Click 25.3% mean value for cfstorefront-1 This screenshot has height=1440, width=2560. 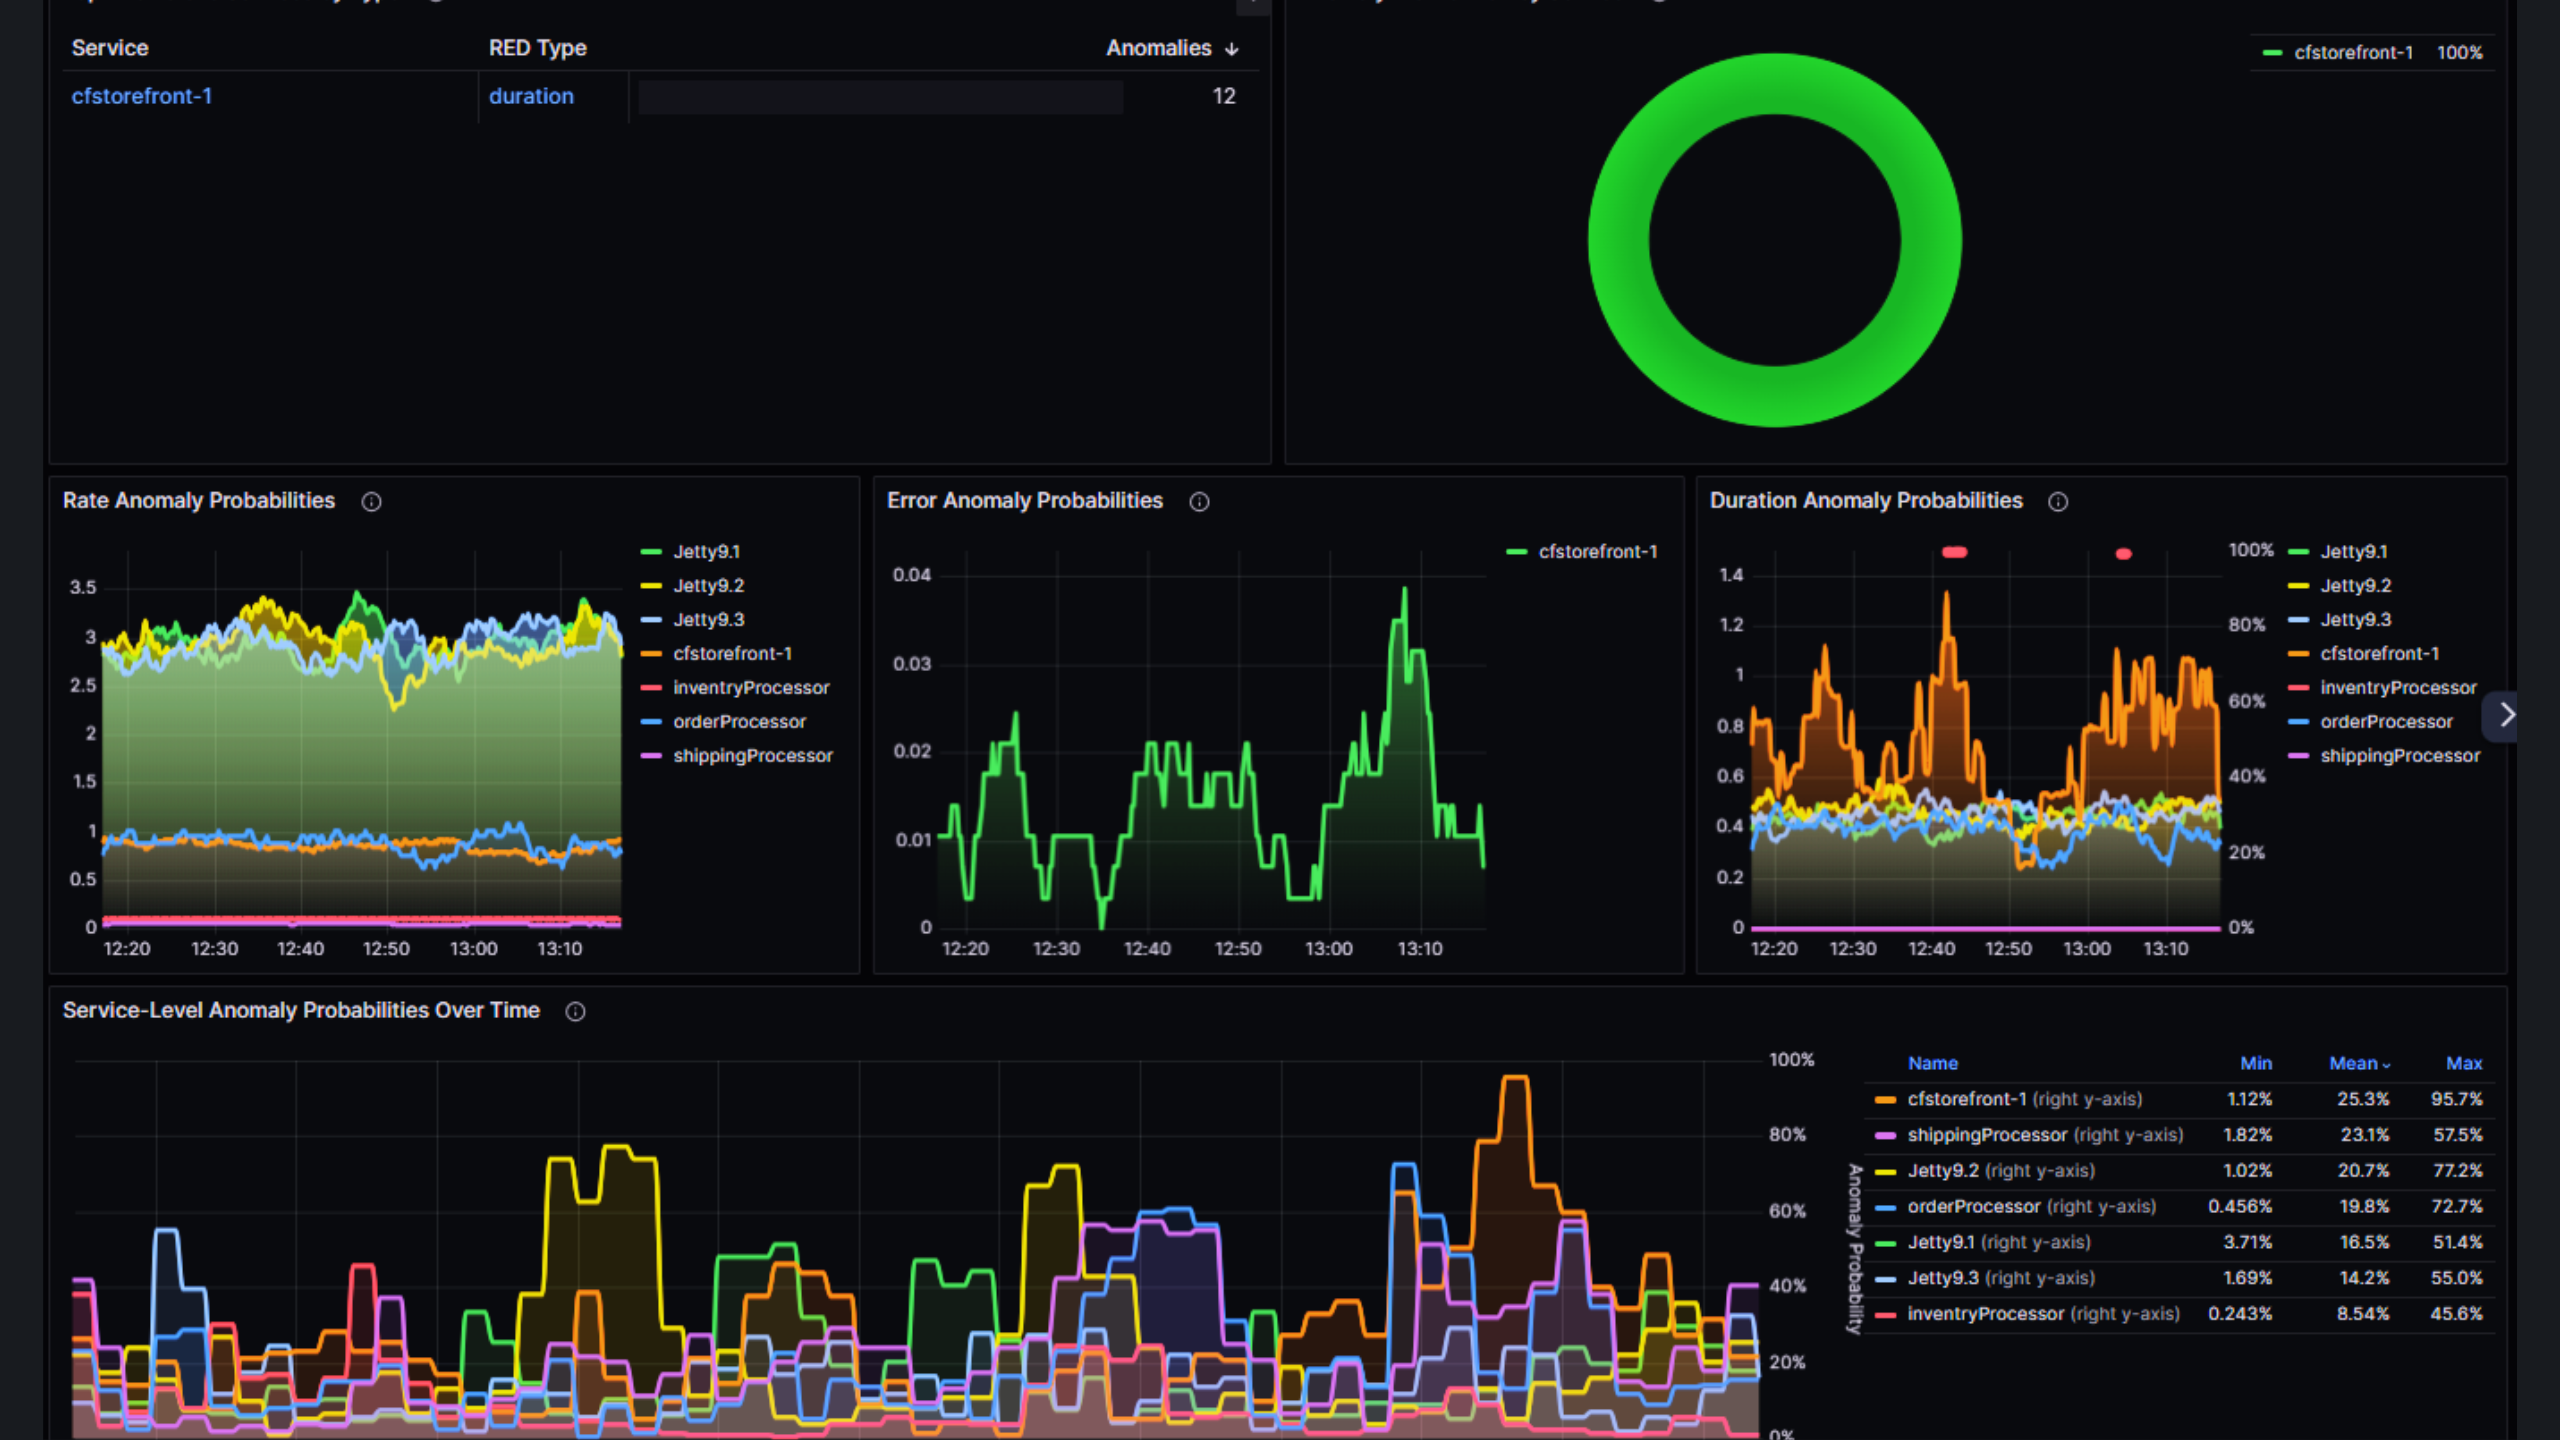(2363, 1100)
